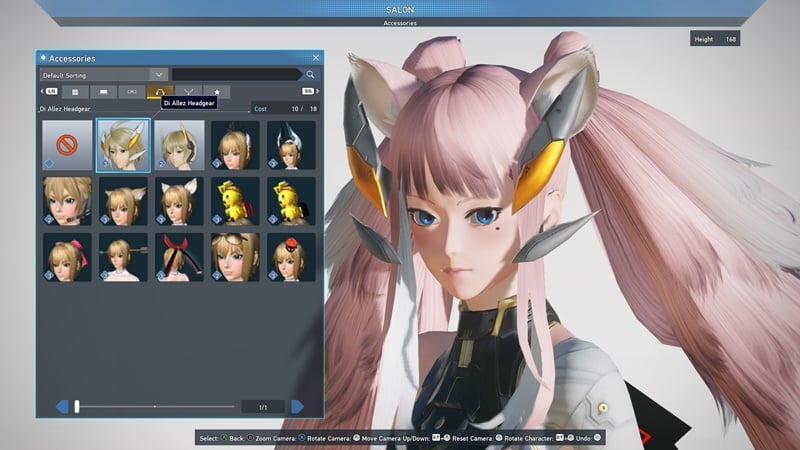Click the next page blue arrow
The width and height of the screenshot is (800, 450).
pyautogui.click(x=297, y=407)
